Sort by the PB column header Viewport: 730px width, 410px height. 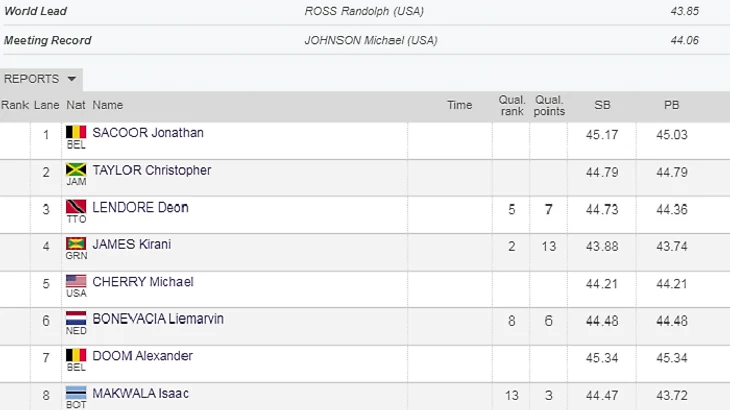point(671,105)
